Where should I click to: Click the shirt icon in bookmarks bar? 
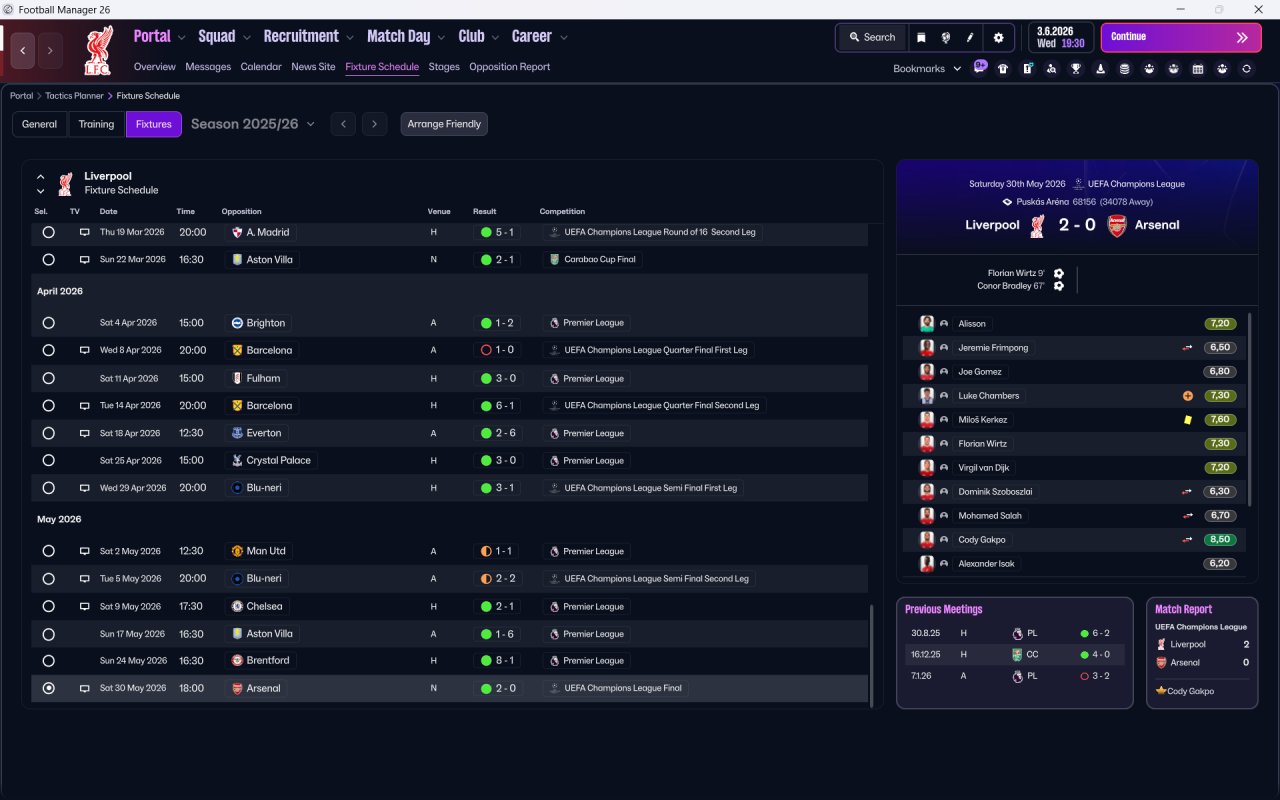(x=1003, y=69)
